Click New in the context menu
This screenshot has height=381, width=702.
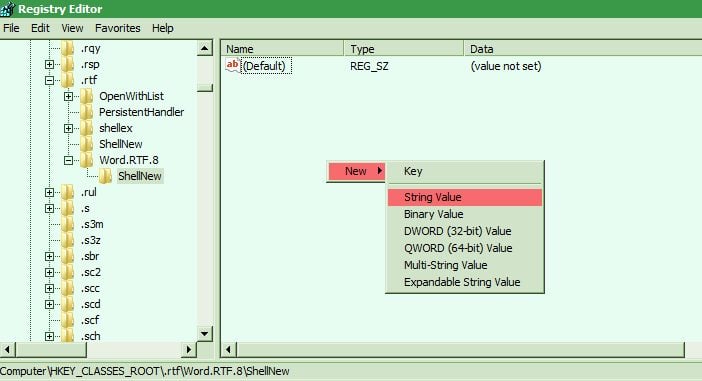click(x=356, y=171)
